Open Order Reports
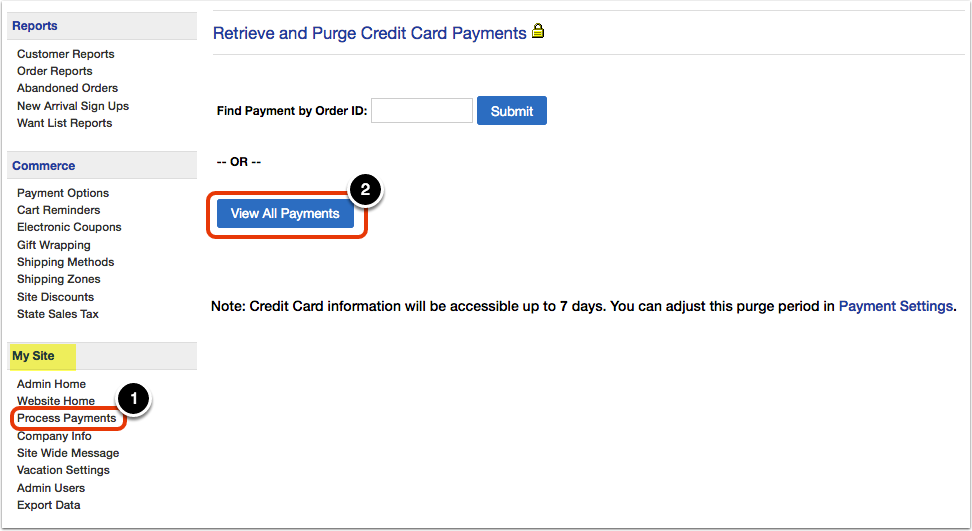972x531 pixels. pyautogui.click(x=55, y=71)
